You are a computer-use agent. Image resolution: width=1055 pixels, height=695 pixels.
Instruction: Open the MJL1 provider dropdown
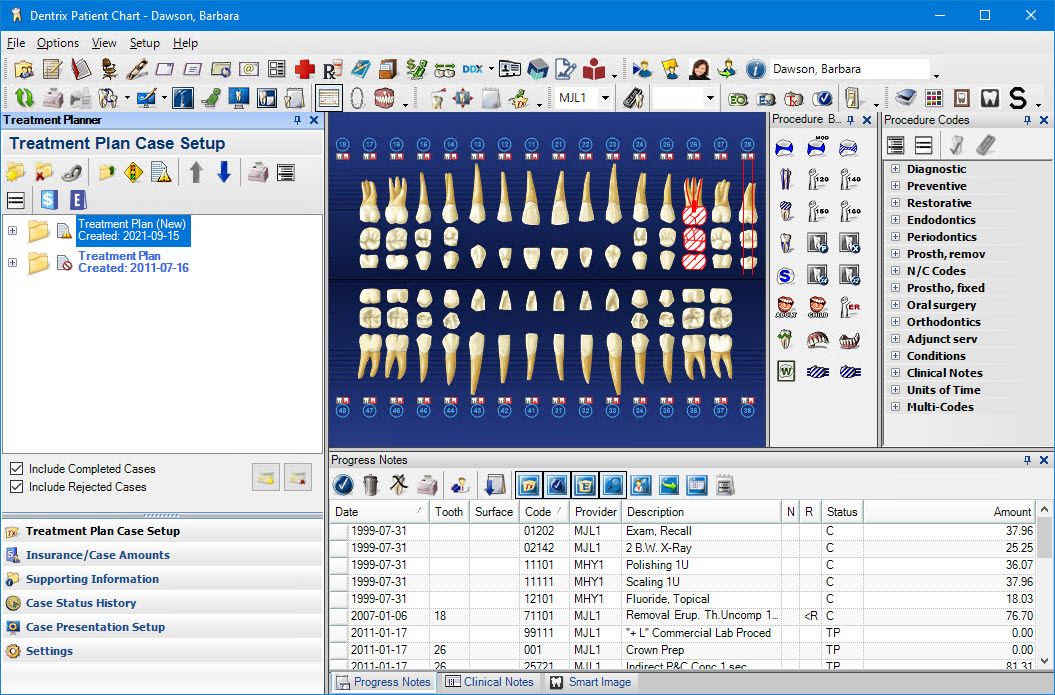[x=605, y=98]
